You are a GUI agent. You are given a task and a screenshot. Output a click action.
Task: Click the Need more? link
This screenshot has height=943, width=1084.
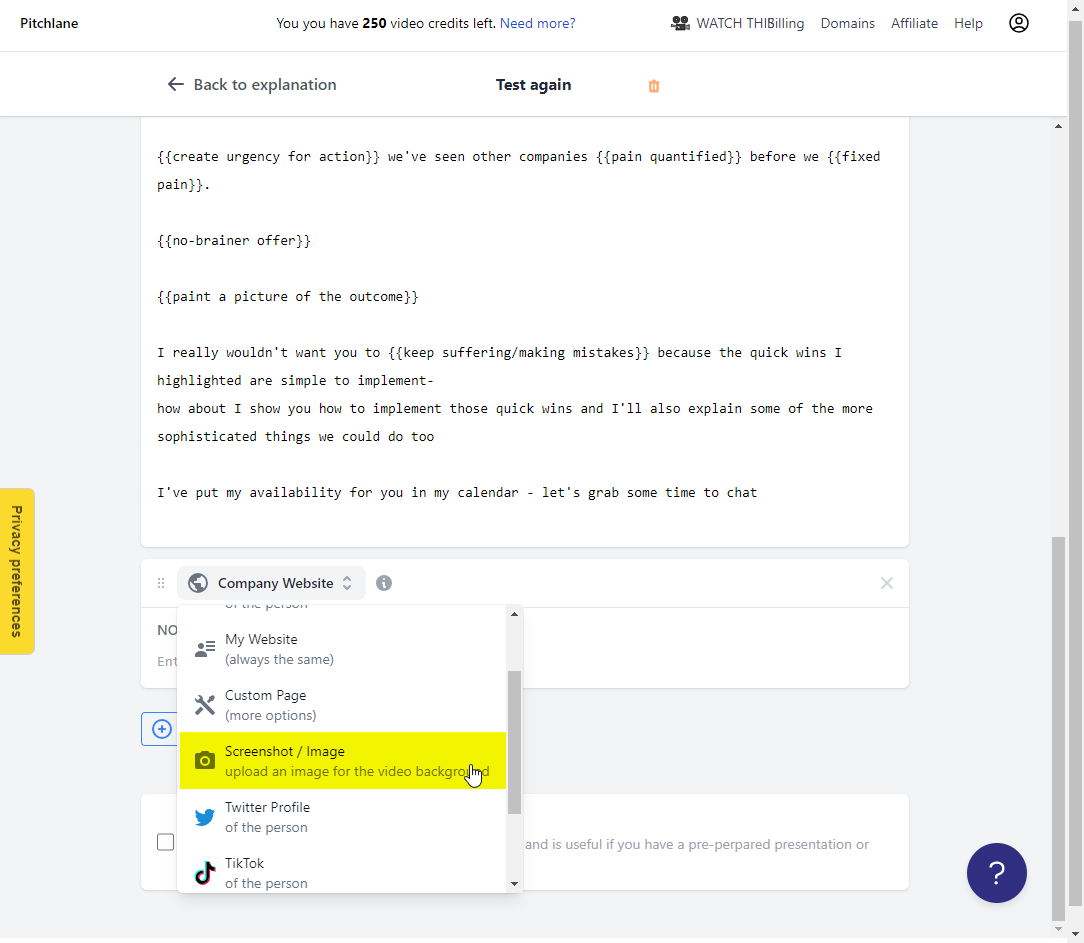(x=537, y=24)
